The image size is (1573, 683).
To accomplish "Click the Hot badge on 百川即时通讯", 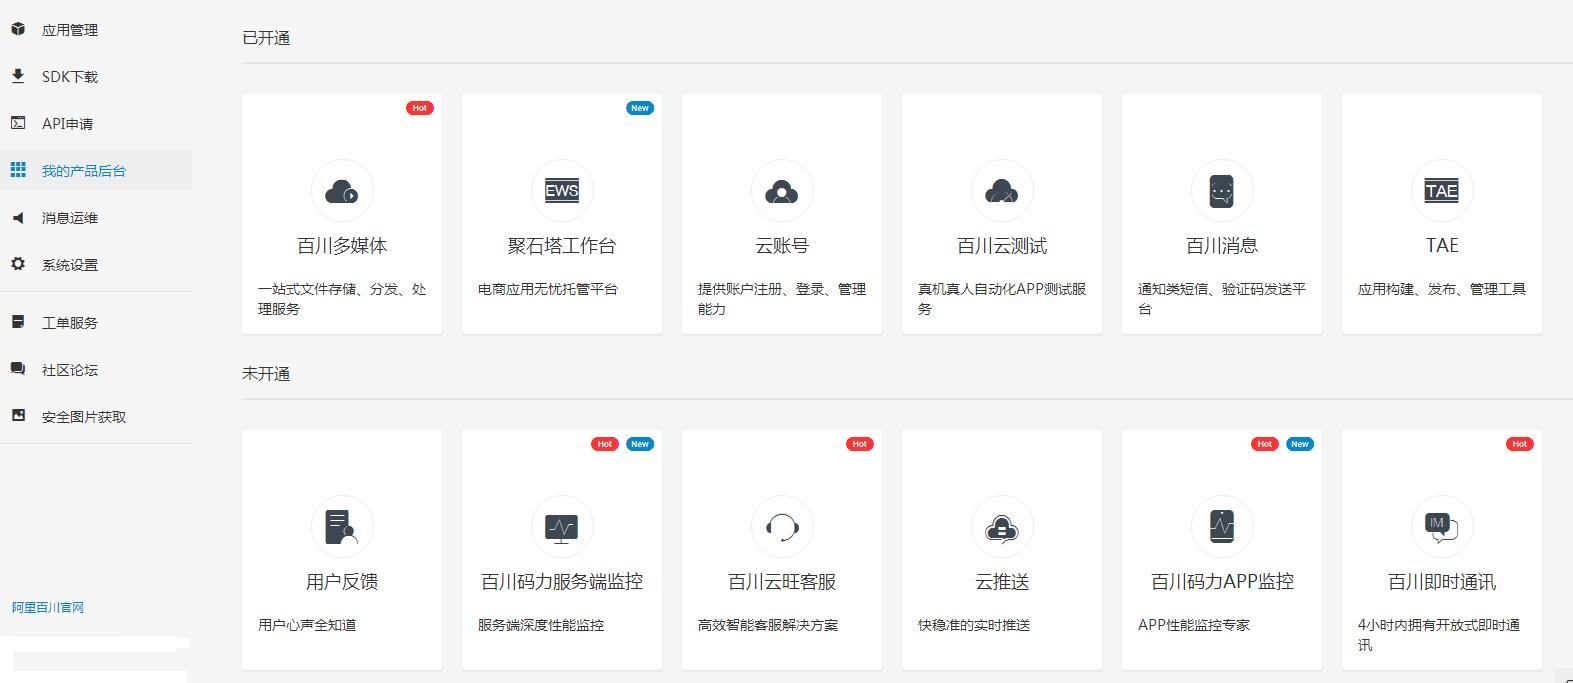I will click(1520, 444).
